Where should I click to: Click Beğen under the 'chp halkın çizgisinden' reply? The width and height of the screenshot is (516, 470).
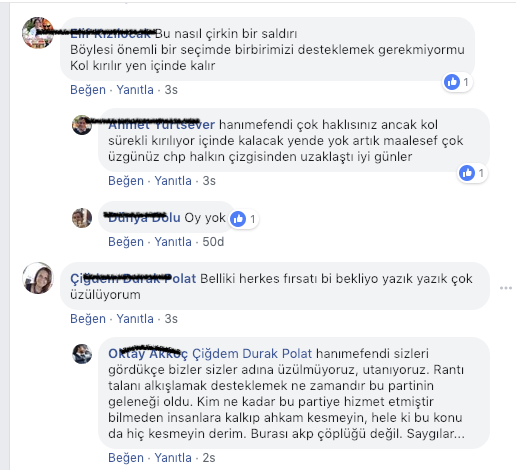[x=126, y=181]
